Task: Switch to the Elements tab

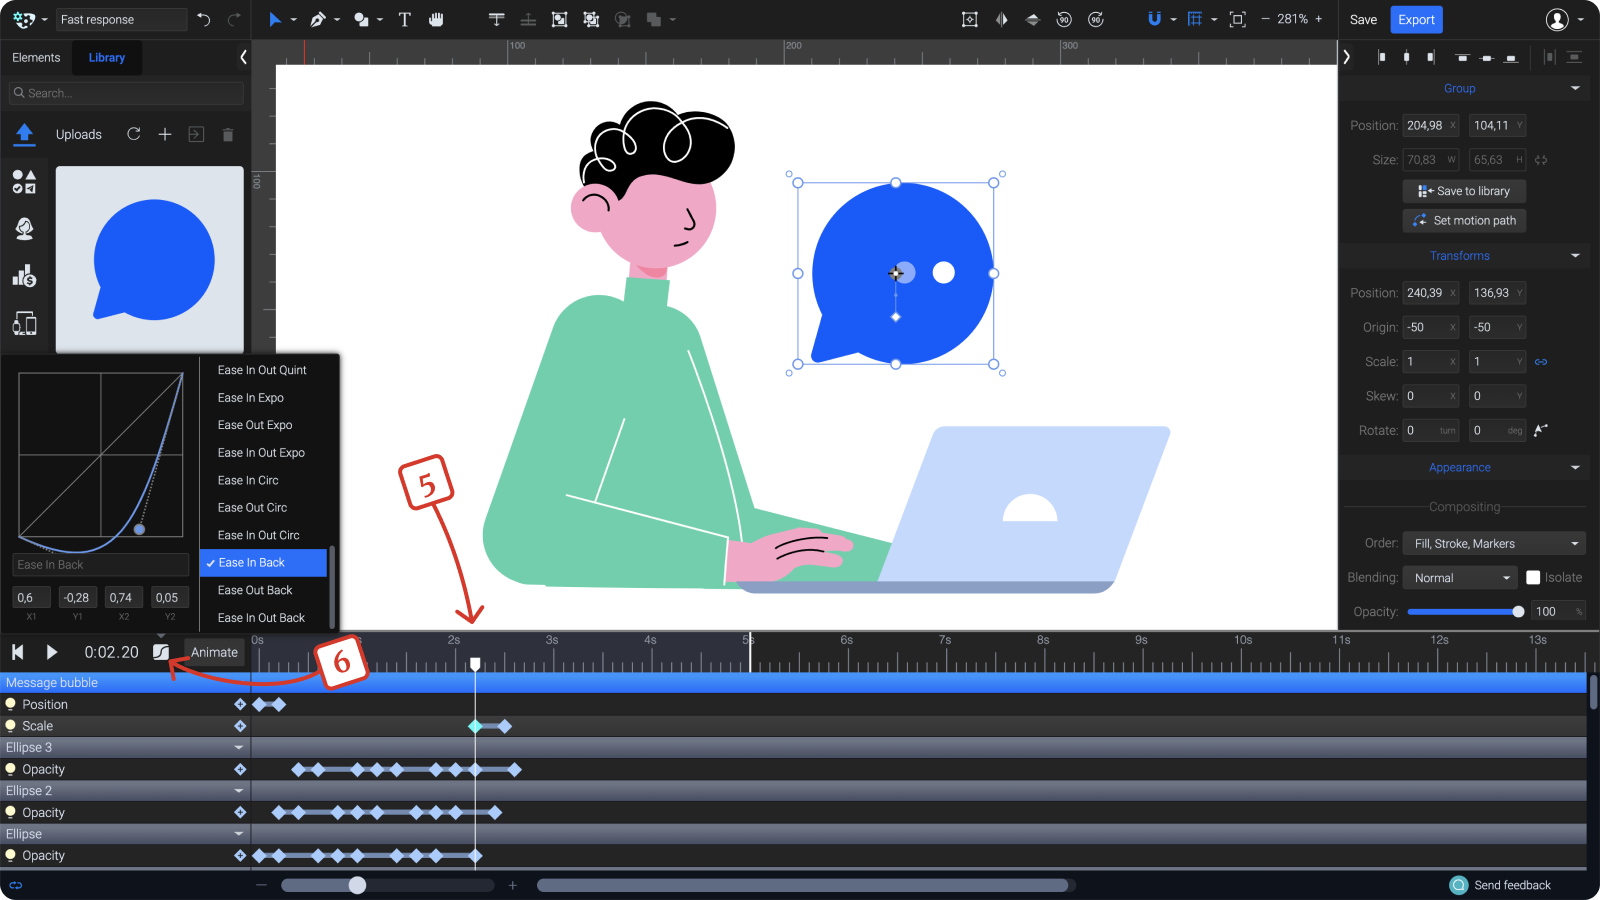Action: pos(36,57)
